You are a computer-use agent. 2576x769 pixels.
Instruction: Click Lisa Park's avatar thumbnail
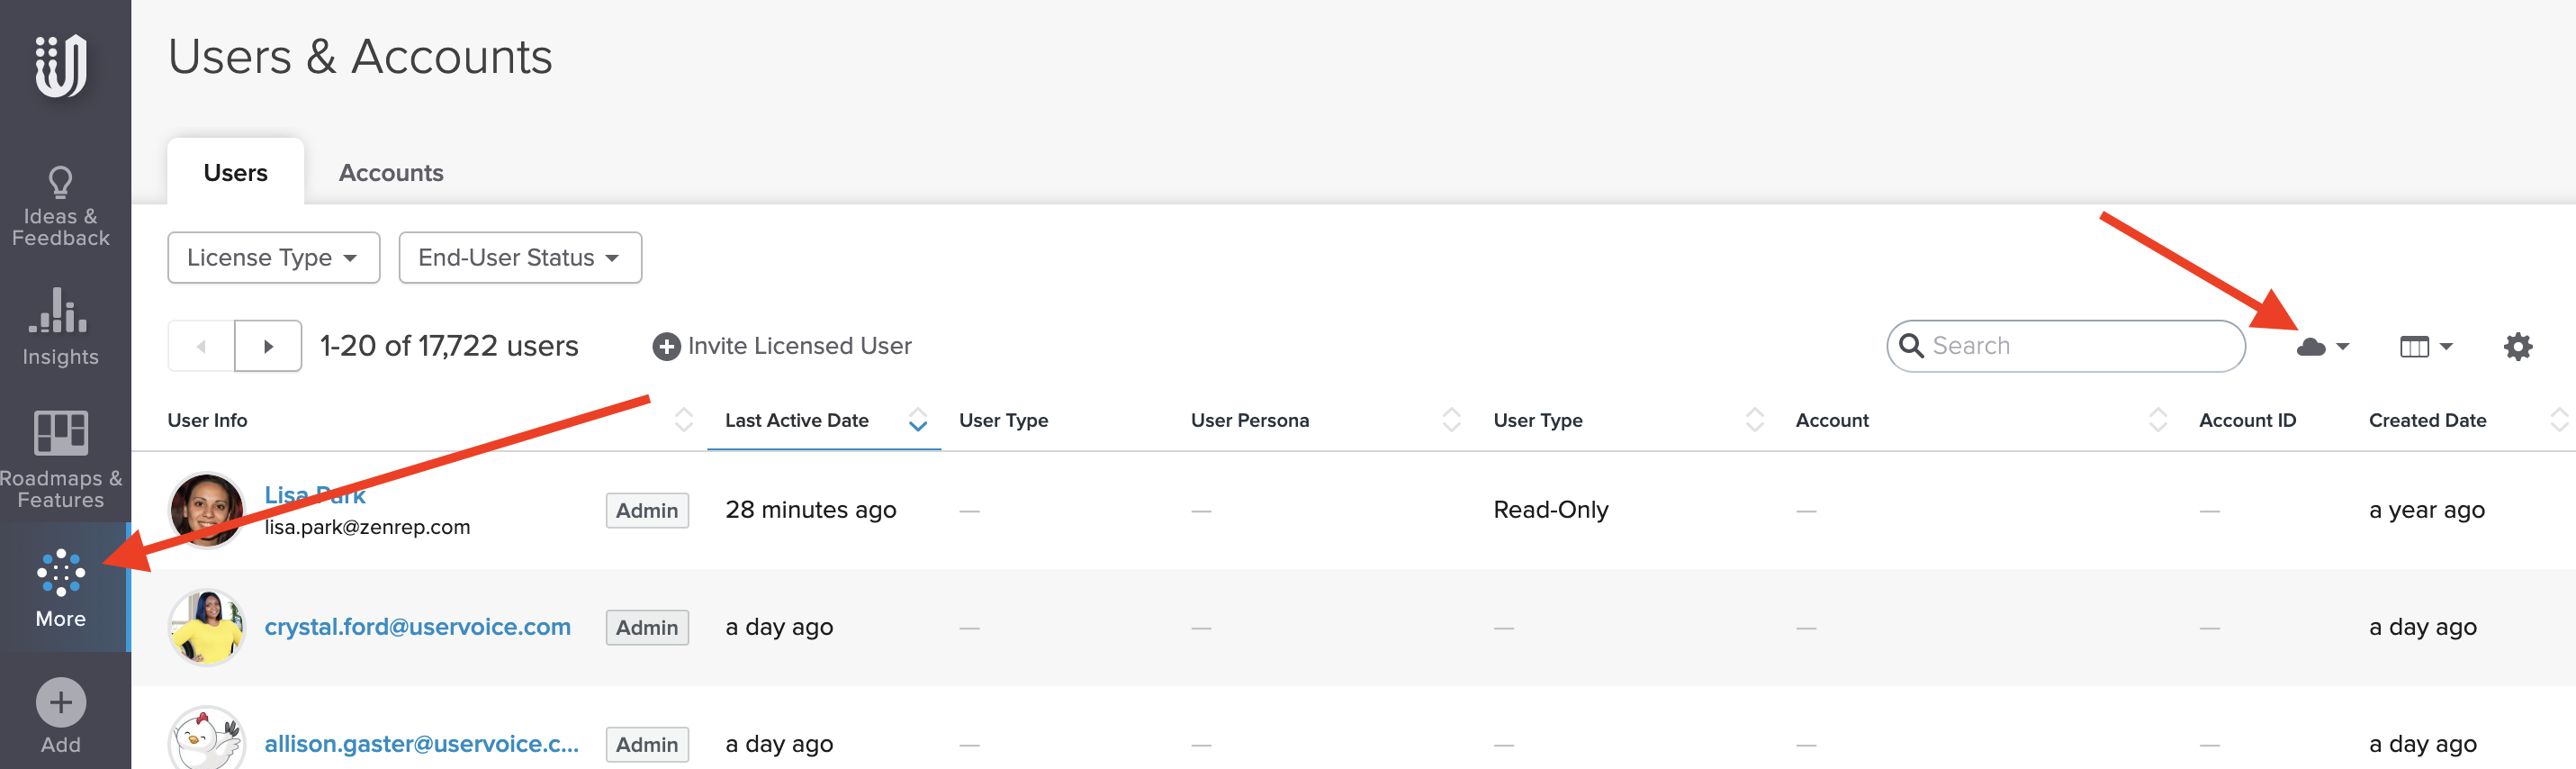206,510
